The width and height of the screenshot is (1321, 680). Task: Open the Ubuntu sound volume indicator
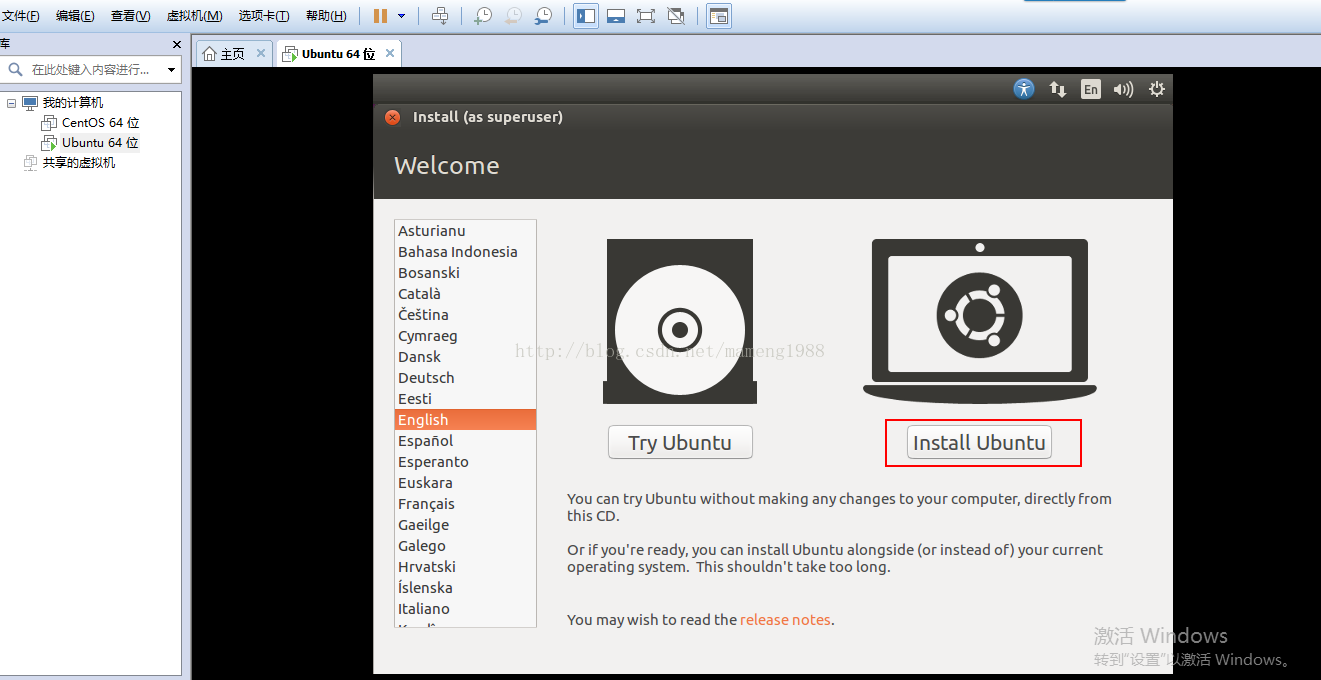coord(1123,89)
